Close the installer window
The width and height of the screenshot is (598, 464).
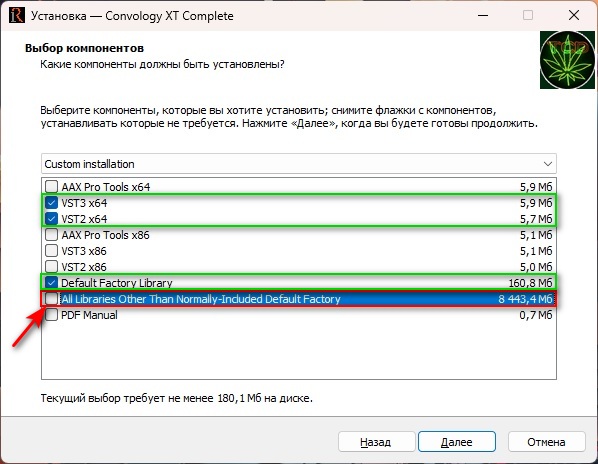point(574,16)
